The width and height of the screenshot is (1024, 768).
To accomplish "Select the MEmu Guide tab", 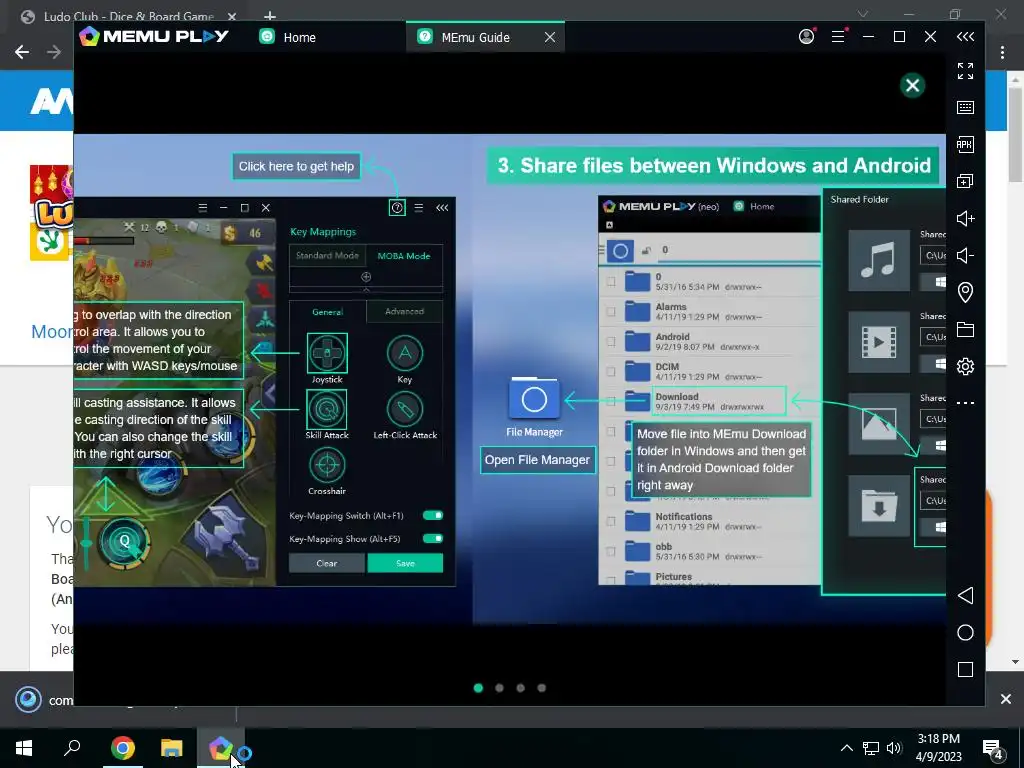I will point(475,37).
